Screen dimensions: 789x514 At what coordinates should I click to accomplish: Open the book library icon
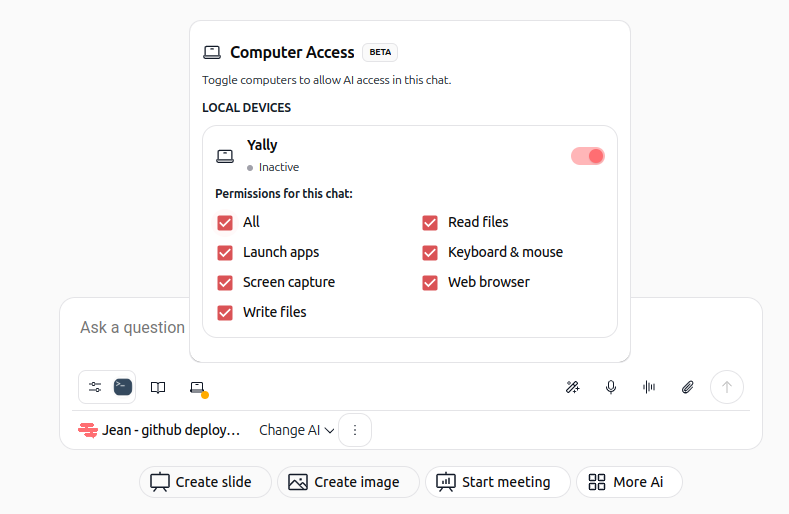pos(158,387)
